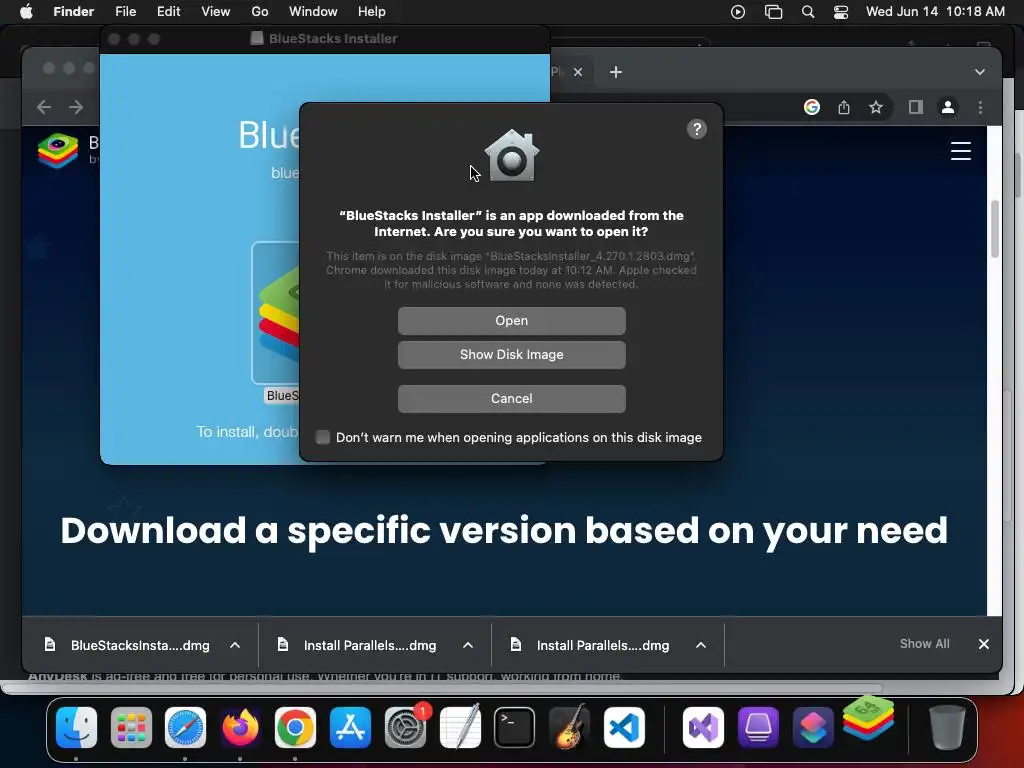Open Visual Studio from the Dock
Viewport: 1024px width, 768px height.
[703, 728]
